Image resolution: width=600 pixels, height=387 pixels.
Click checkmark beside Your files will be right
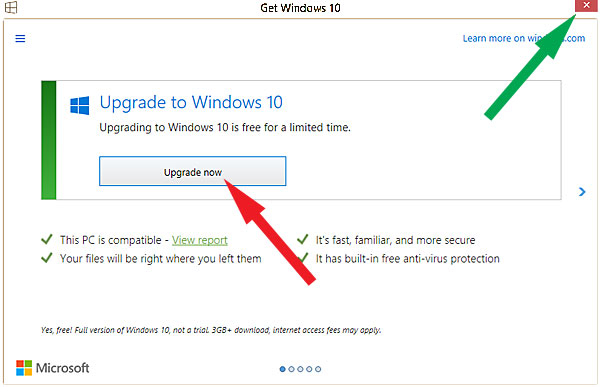click(x=47, y=258)
